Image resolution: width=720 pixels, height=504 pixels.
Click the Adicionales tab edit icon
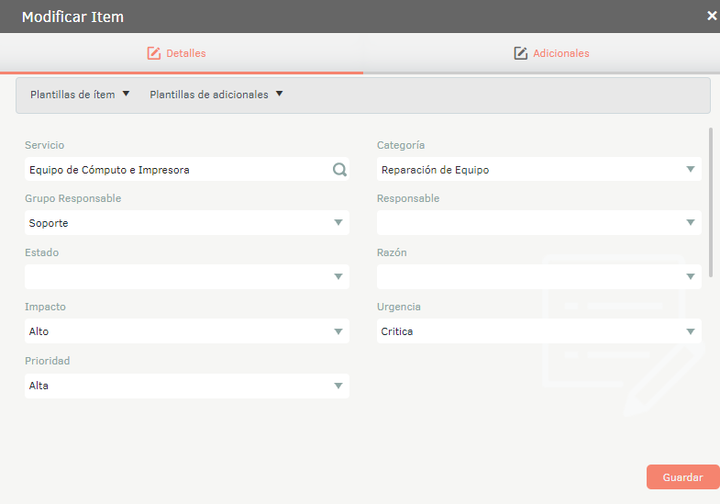click(520, 53)
